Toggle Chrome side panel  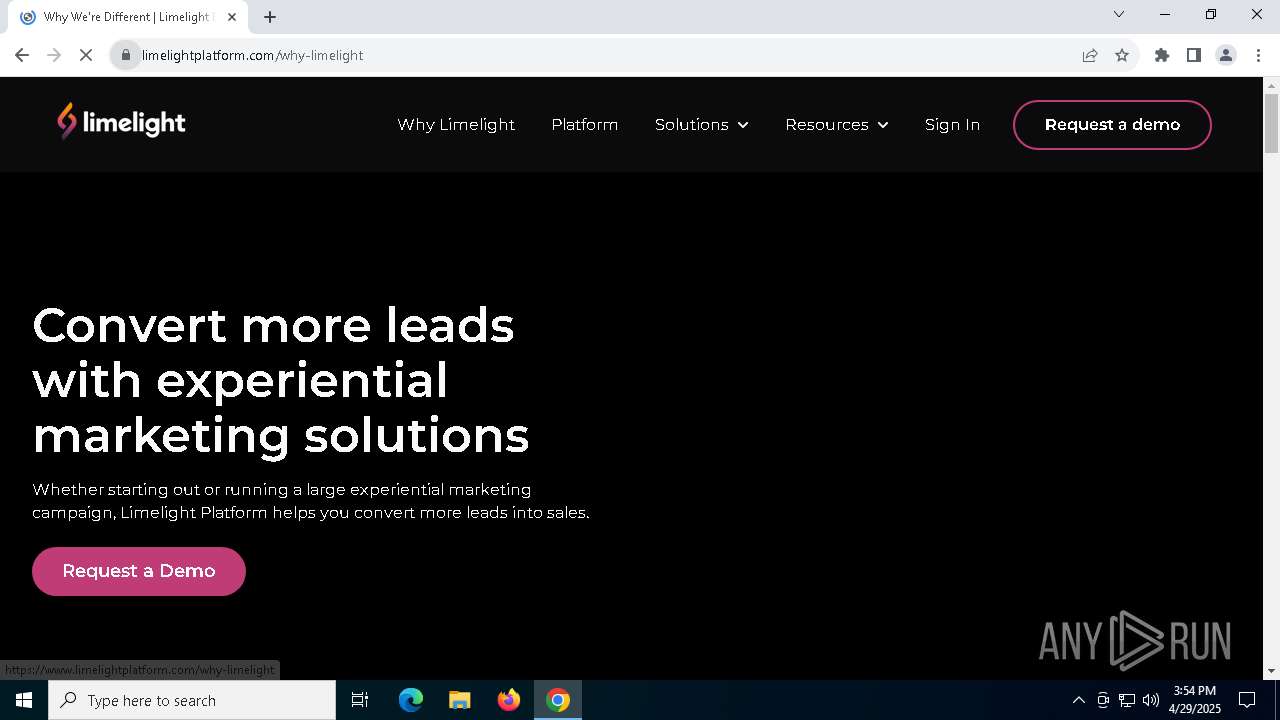tap(1194, 55)
